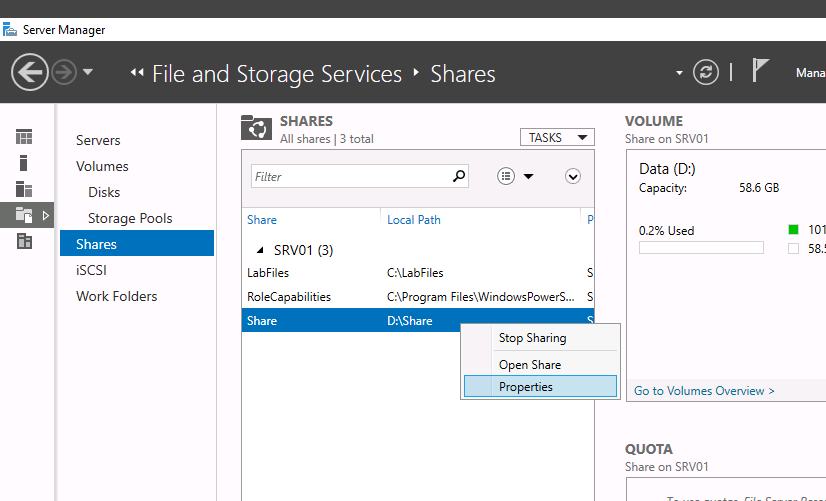Click the search magnifier in Filter box

(459, 176)
